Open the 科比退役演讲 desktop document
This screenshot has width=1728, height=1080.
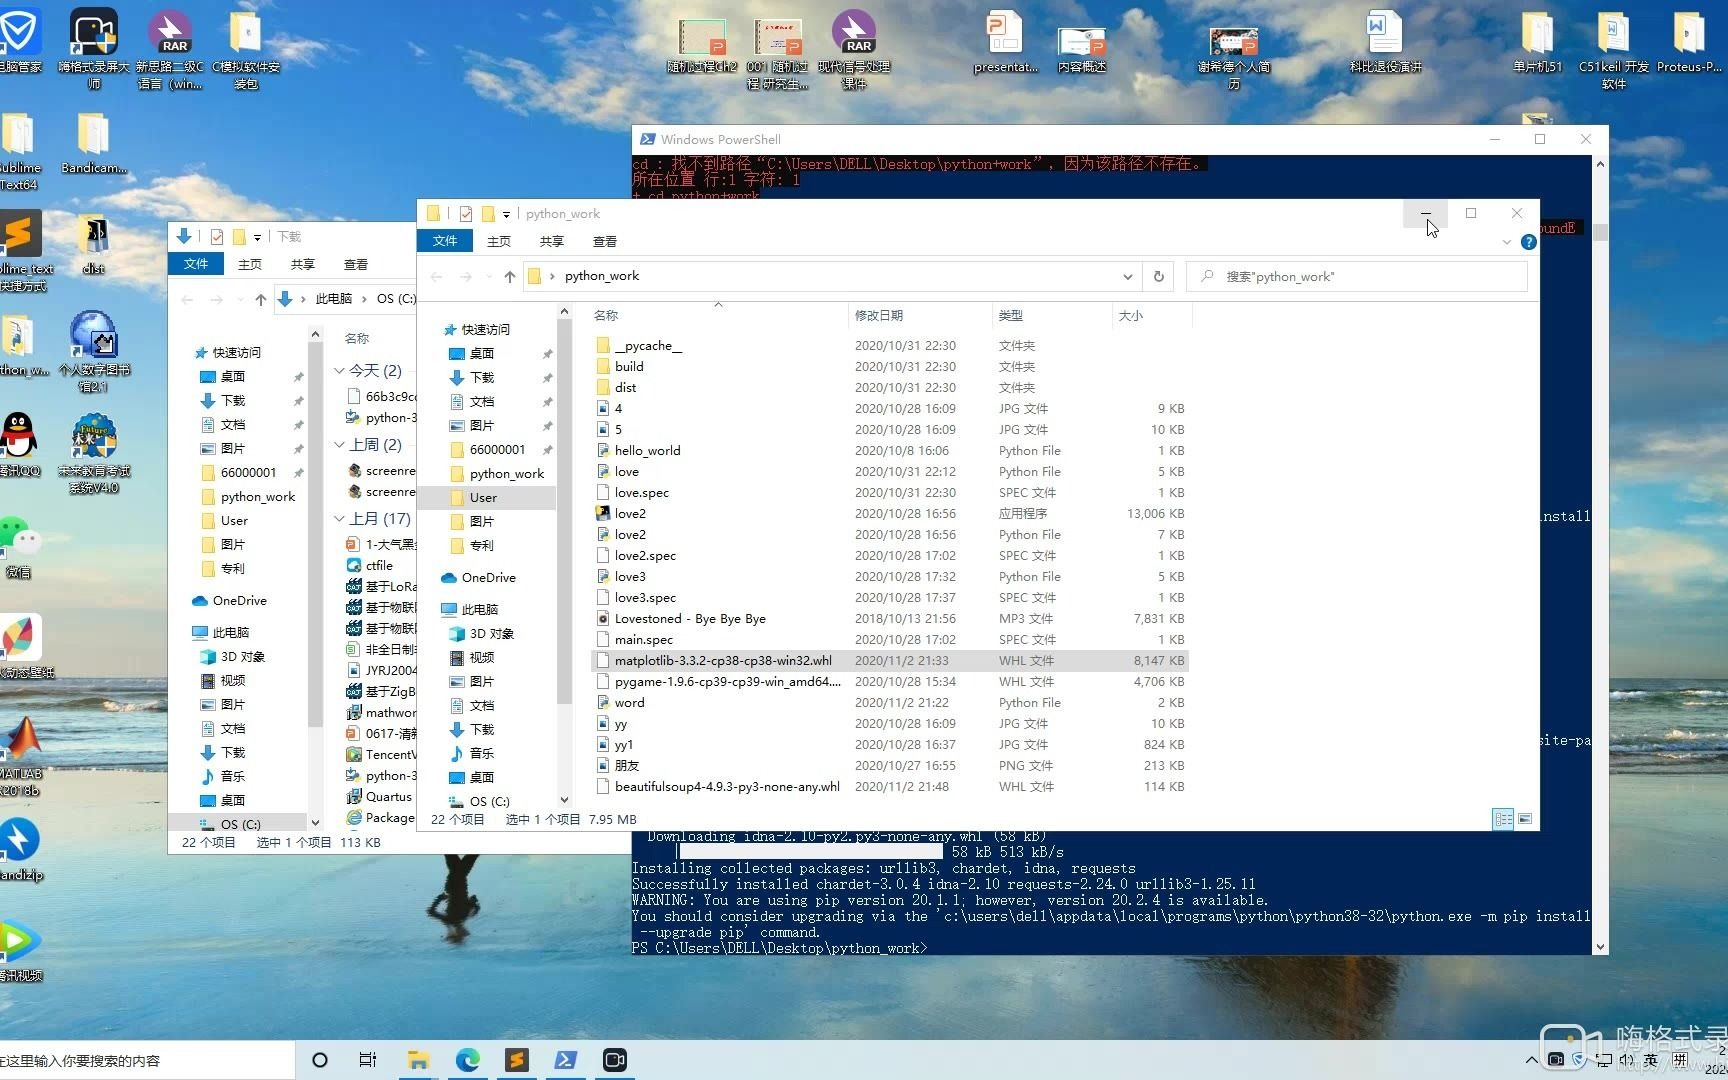[x=1385, y=42]
